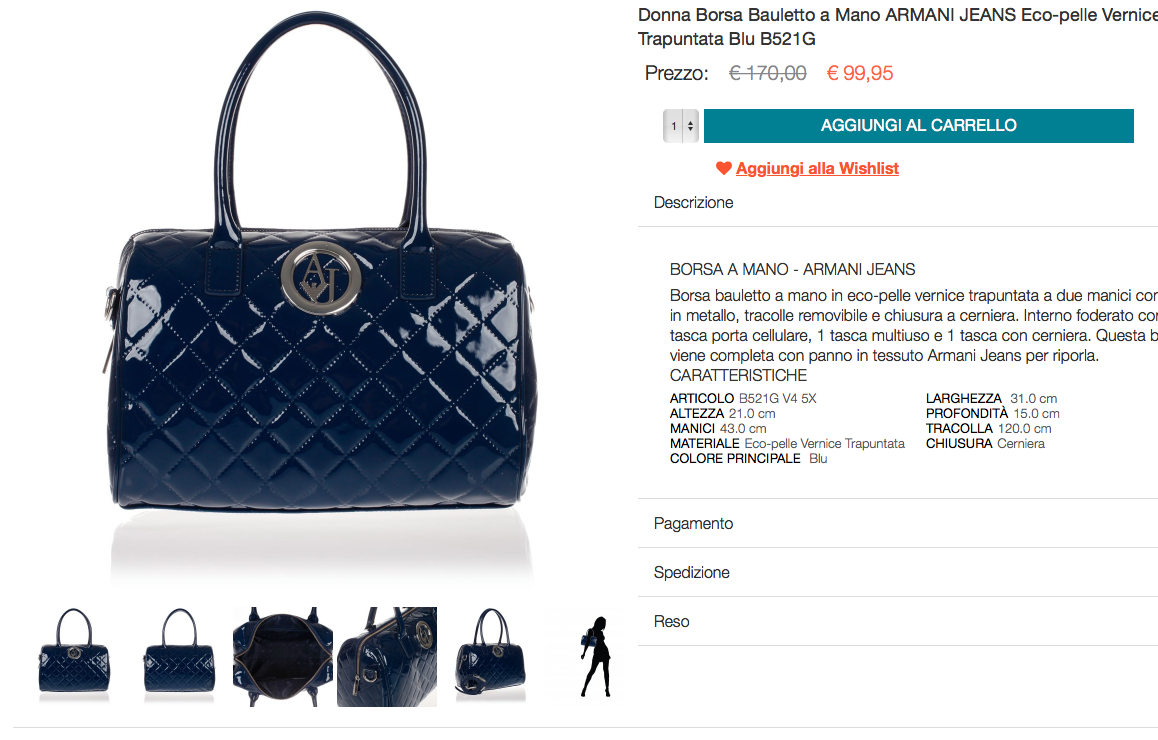
Task: View the angled bag with strap thumbnail
Action: 490,654
